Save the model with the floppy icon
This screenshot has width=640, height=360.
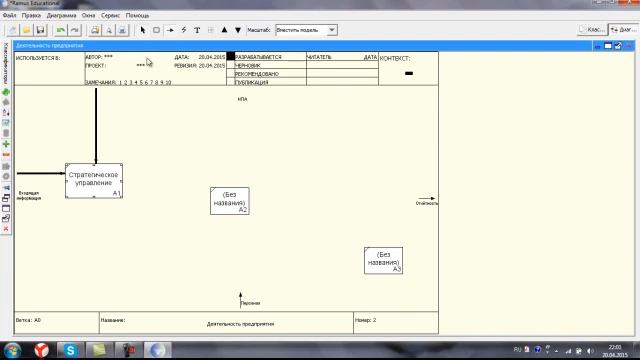pyautogui.click(x=40, y=30)
